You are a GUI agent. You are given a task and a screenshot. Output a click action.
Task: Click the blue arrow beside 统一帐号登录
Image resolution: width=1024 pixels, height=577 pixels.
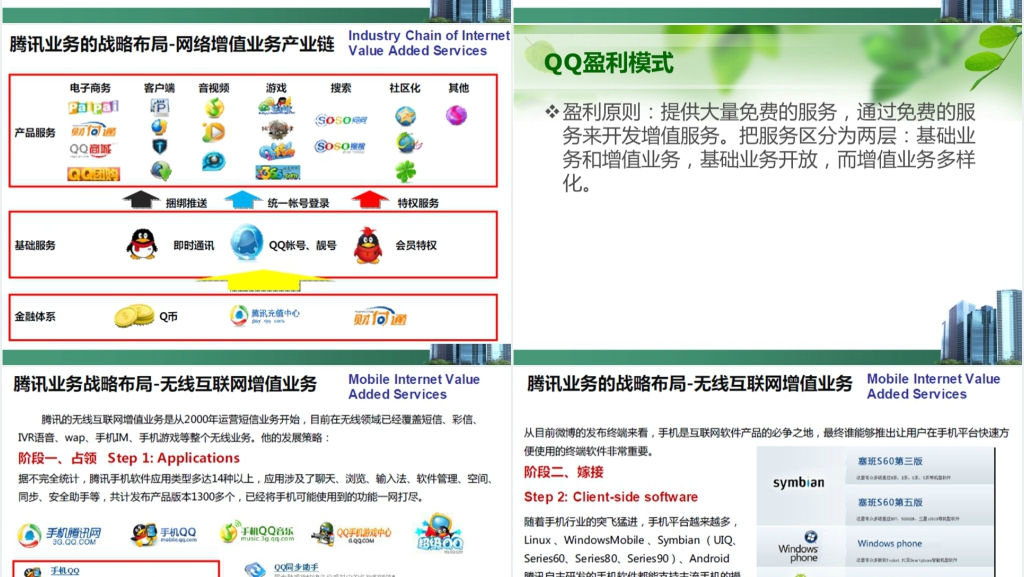click(x=243, y=200)
